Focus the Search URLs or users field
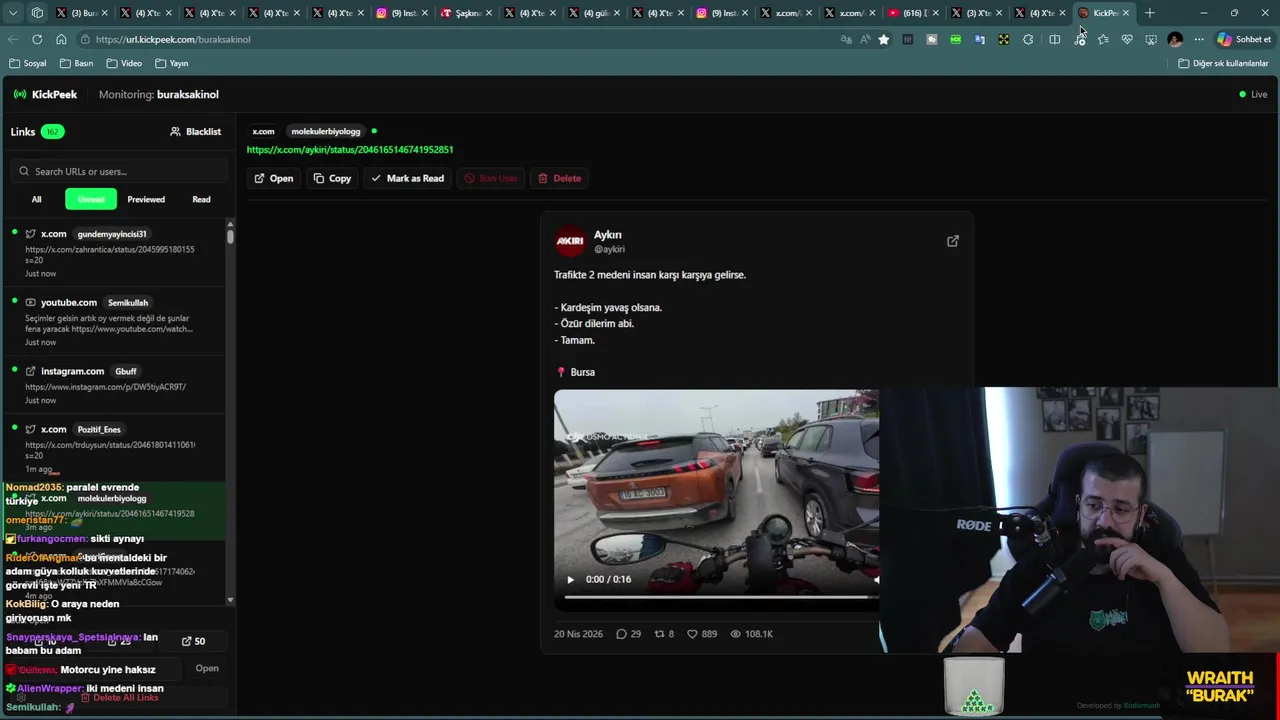The height and width of the screenshot is (720, 1280). (120, 171)
